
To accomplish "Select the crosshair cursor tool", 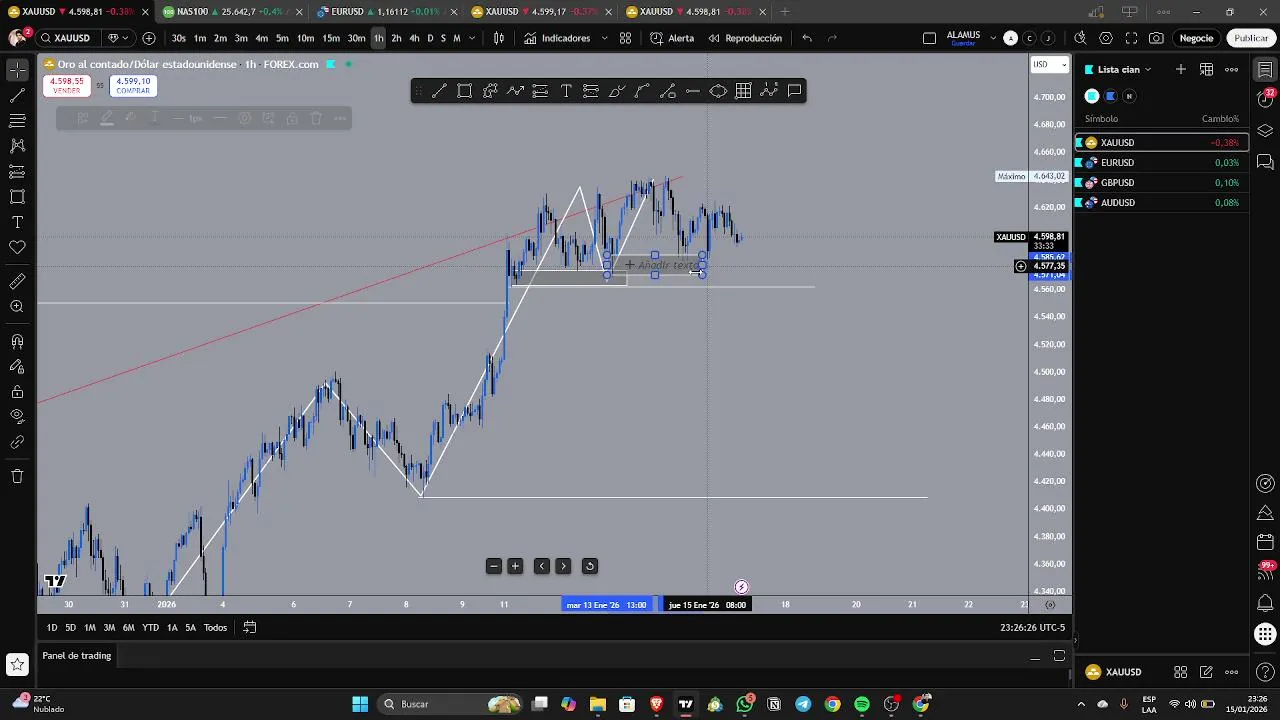I will click(x=17, y=70).
